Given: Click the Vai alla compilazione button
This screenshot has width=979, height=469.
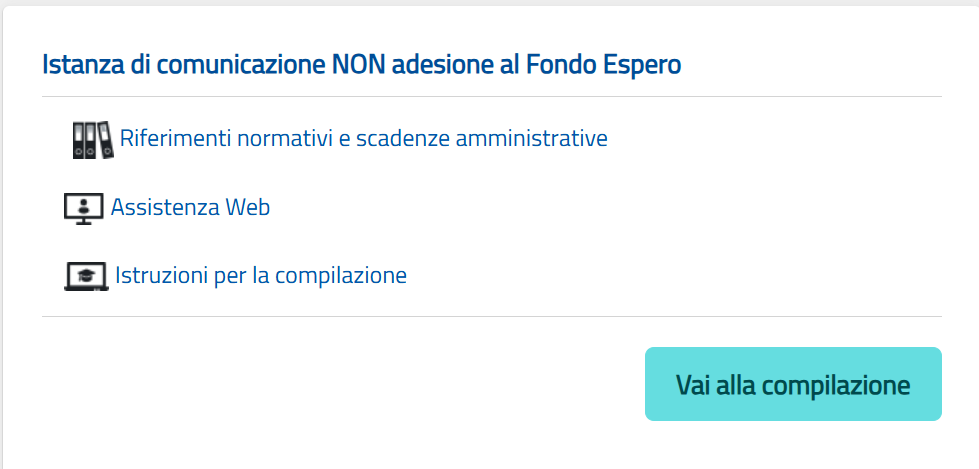Looking at the screenshot, I should [x=793, y=384].
